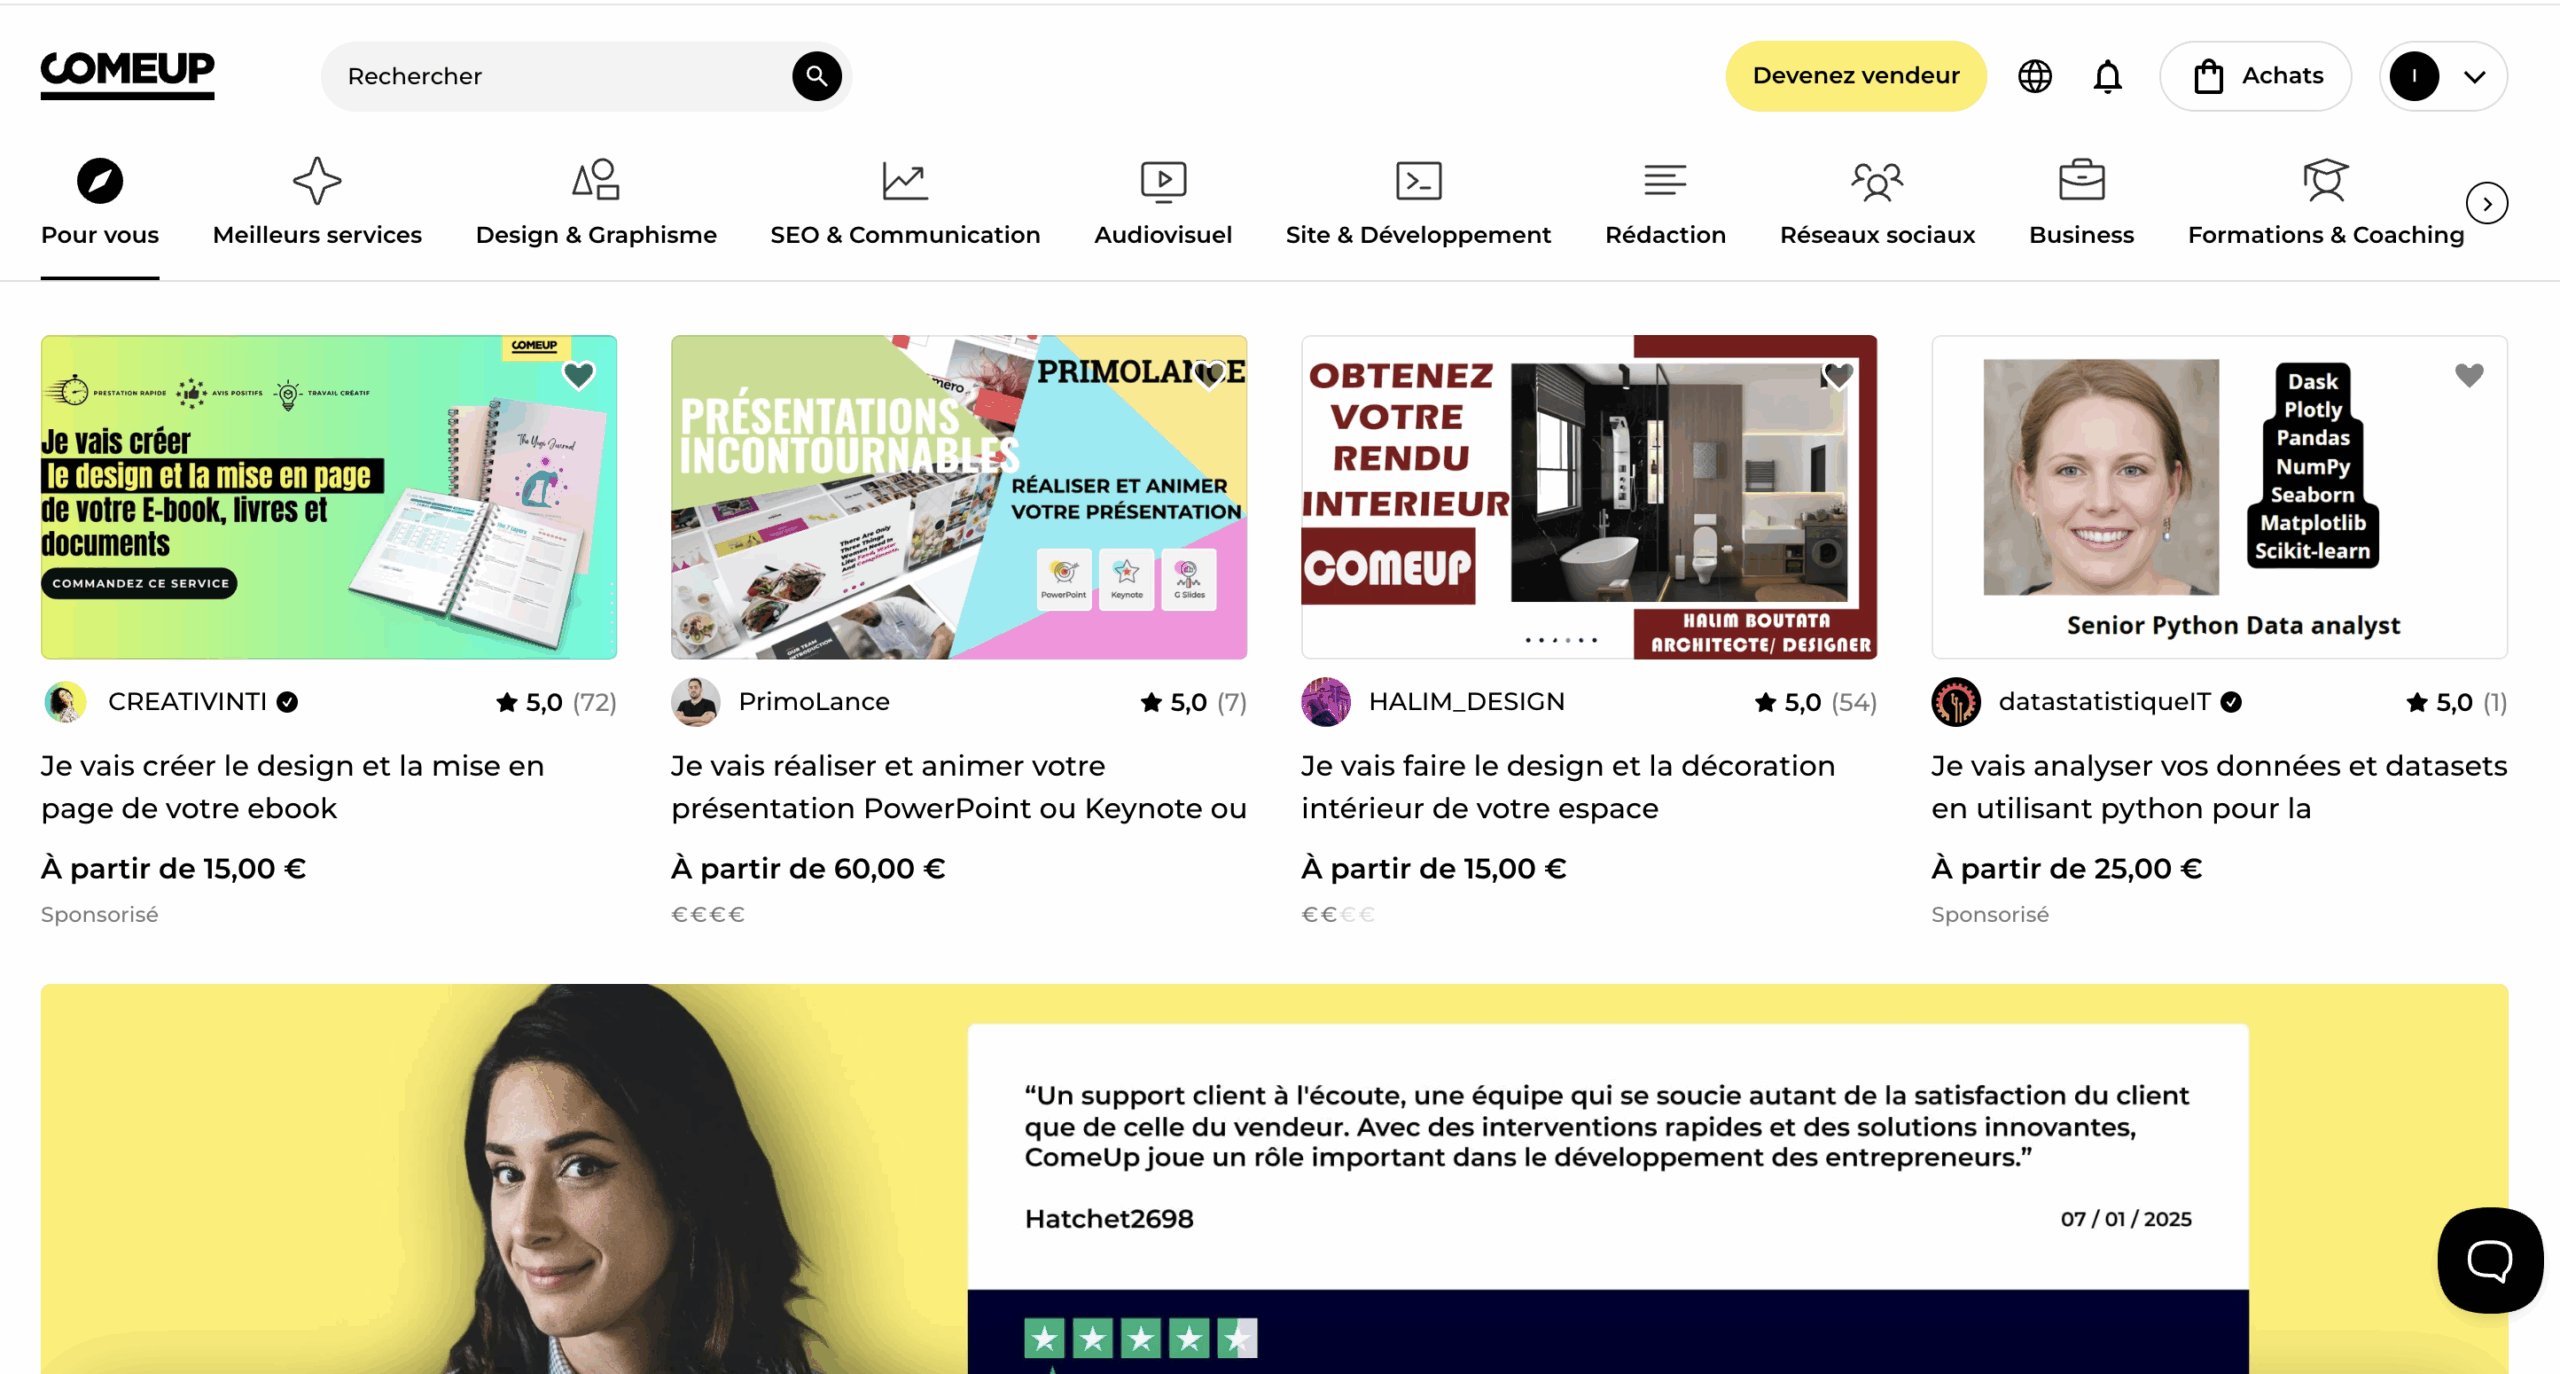2560x1374 pixels.
Task: Toggle favorite heart on PrimoLance presentation card
Action: [x=1209, y=375]
